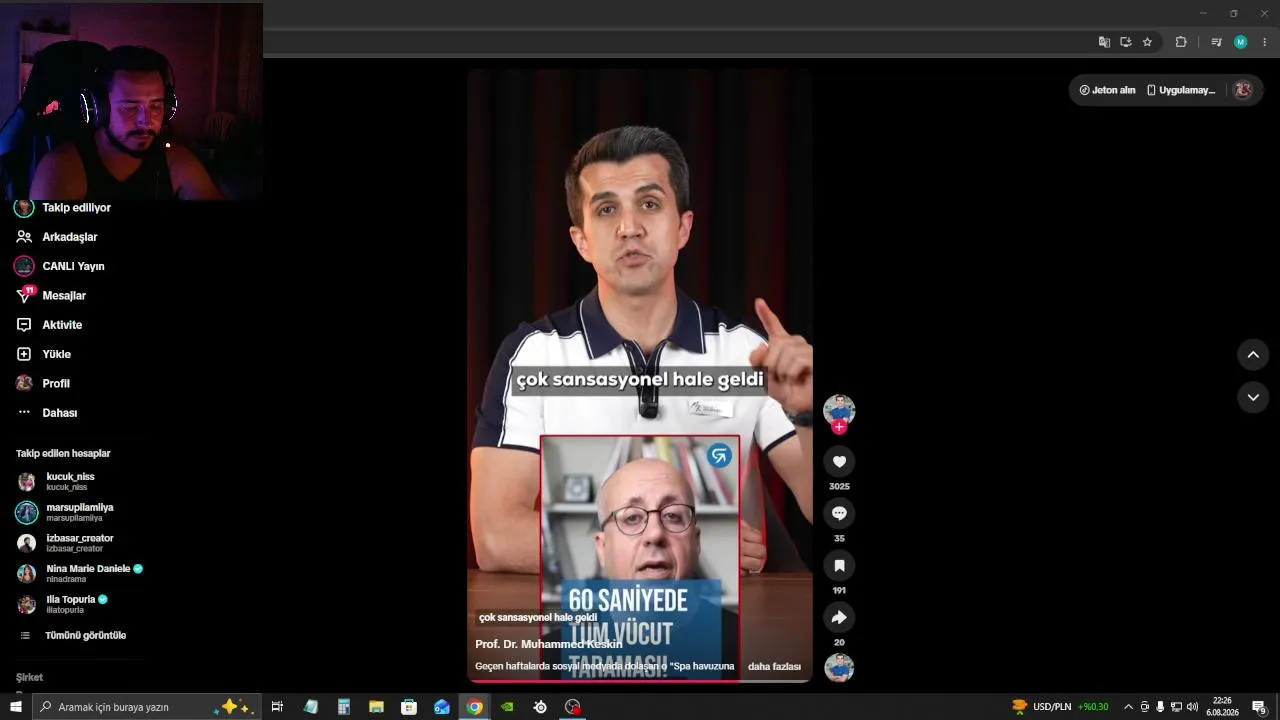Open the NVIDIA app from the taskbar
Viewport: 1280px width, 720px height.
pyautogui.click(x=507, y=707)
